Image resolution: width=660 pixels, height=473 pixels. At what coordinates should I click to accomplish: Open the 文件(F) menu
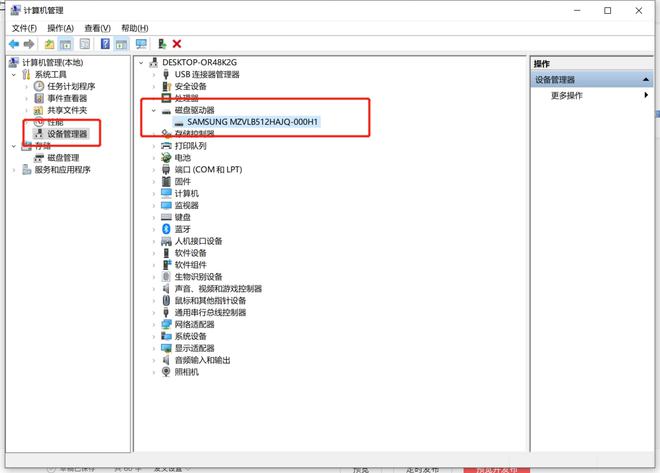click(x=24, y=28)
